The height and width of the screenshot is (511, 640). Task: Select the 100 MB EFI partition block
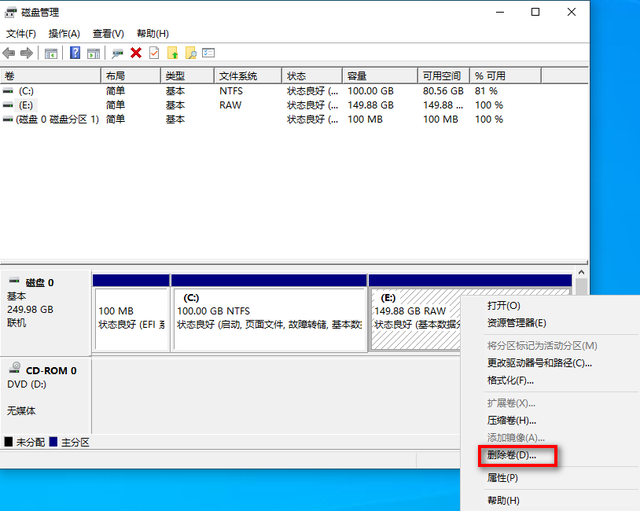(131, 319)
